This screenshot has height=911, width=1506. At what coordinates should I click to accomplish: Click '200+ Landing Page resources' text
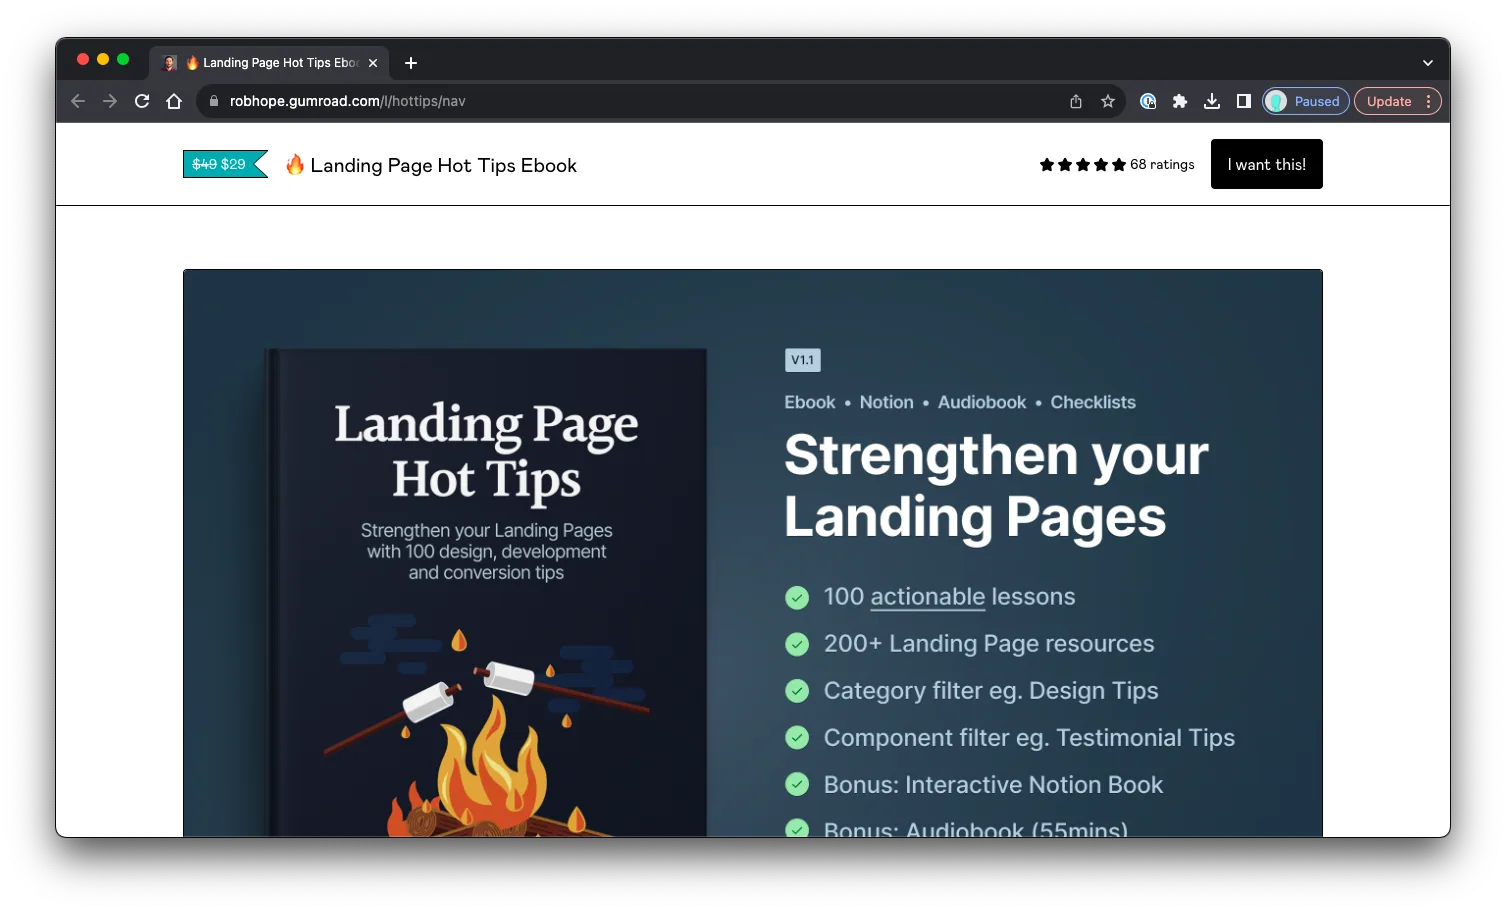(x=989, y=643)
